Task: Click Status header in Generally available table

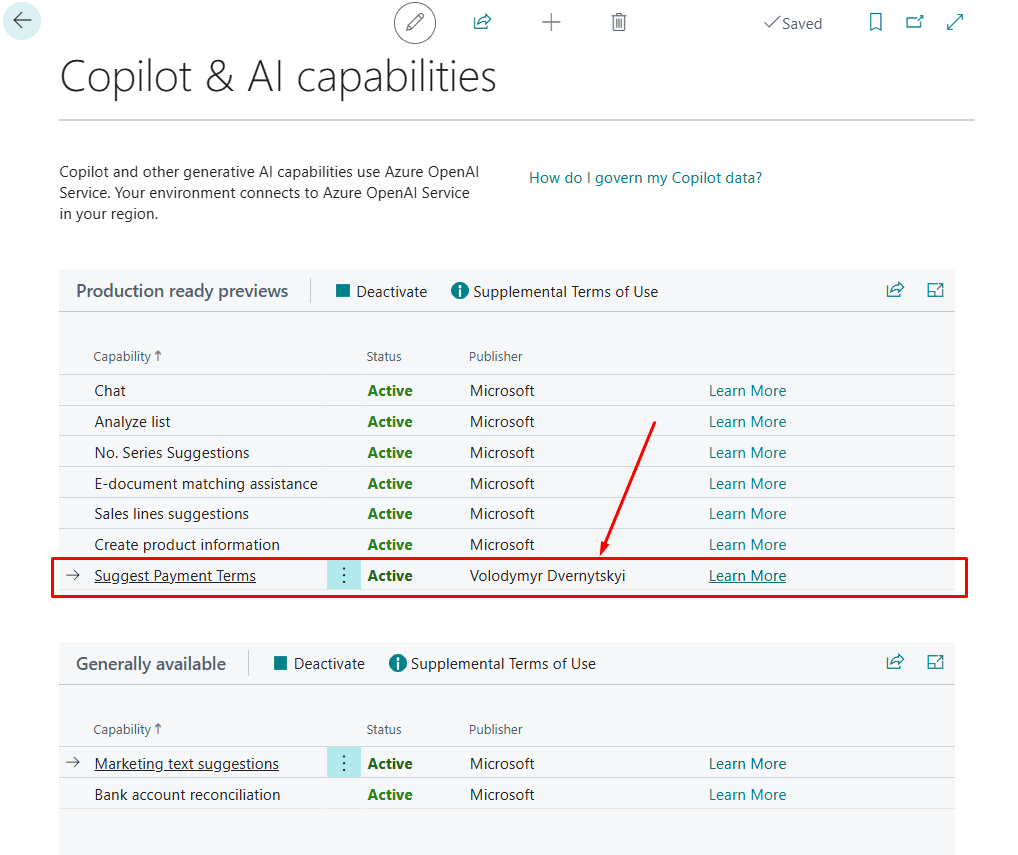Action: pos(384,730)
